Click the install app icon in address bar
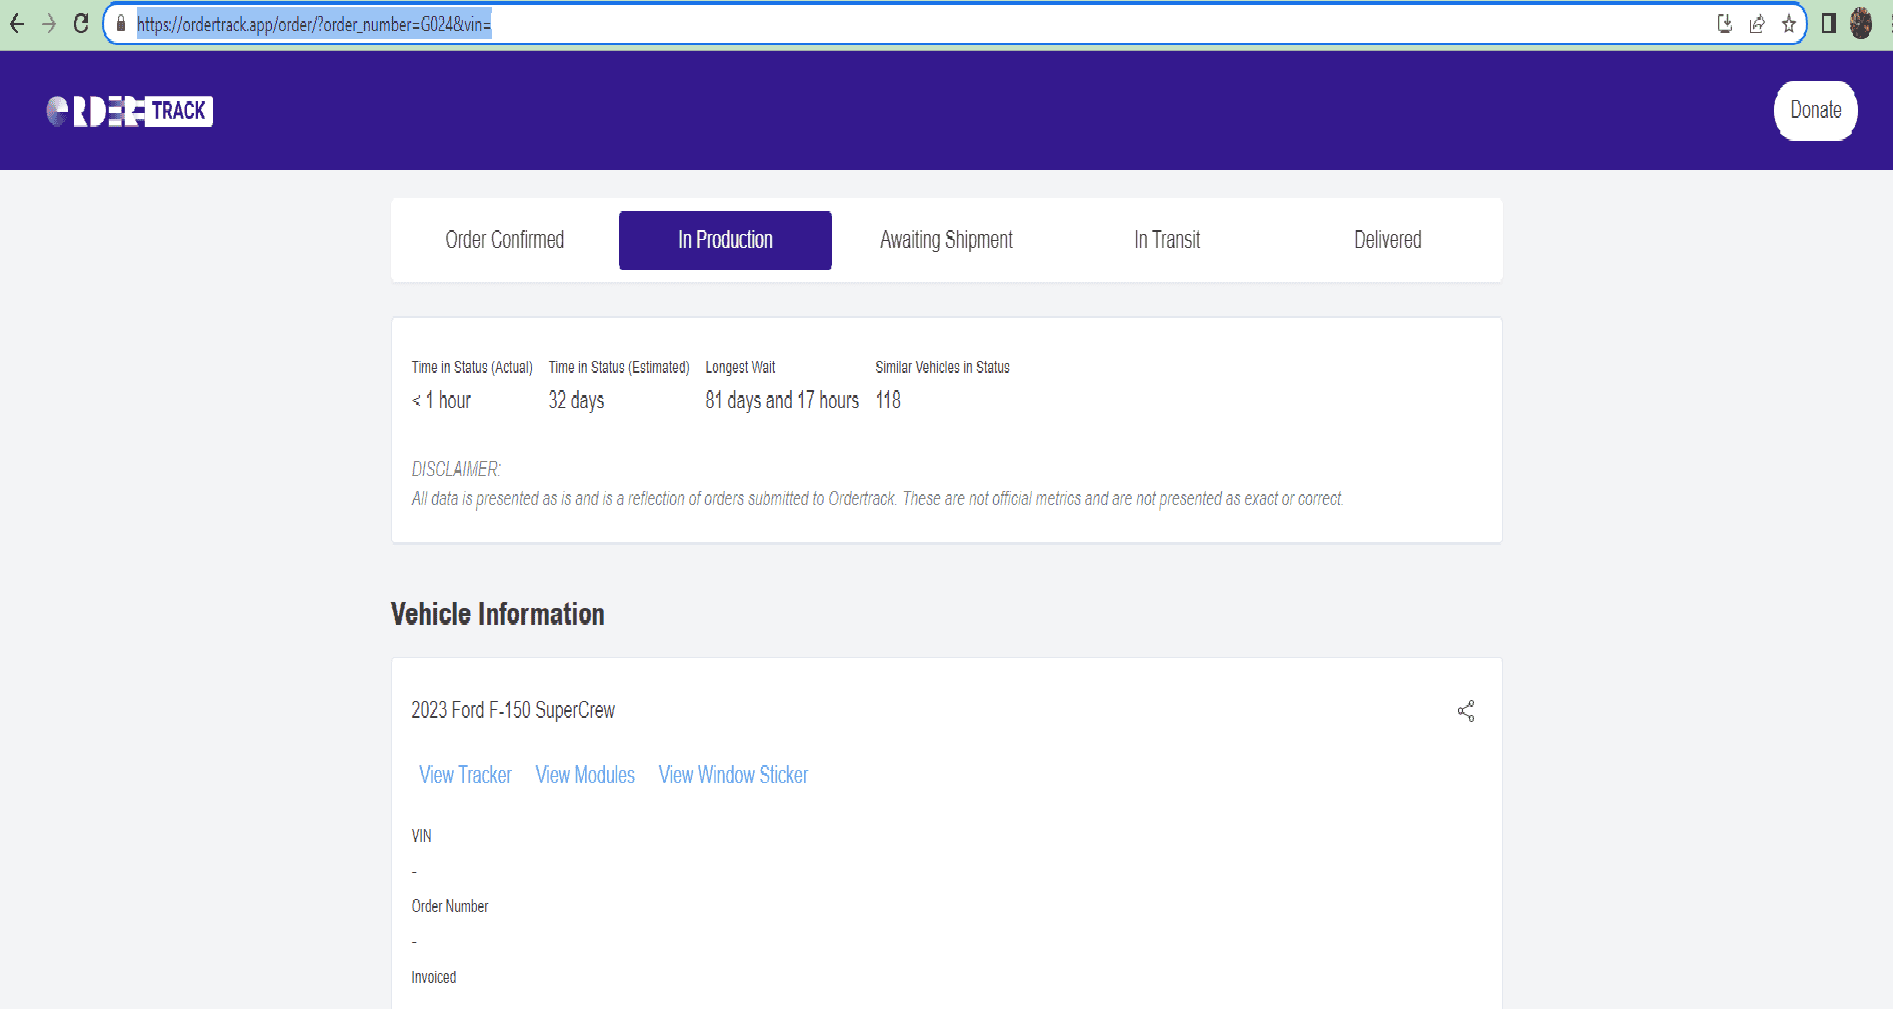Image resolution: width=1897 pixels, height=1009 pixels. (1724, 24)
